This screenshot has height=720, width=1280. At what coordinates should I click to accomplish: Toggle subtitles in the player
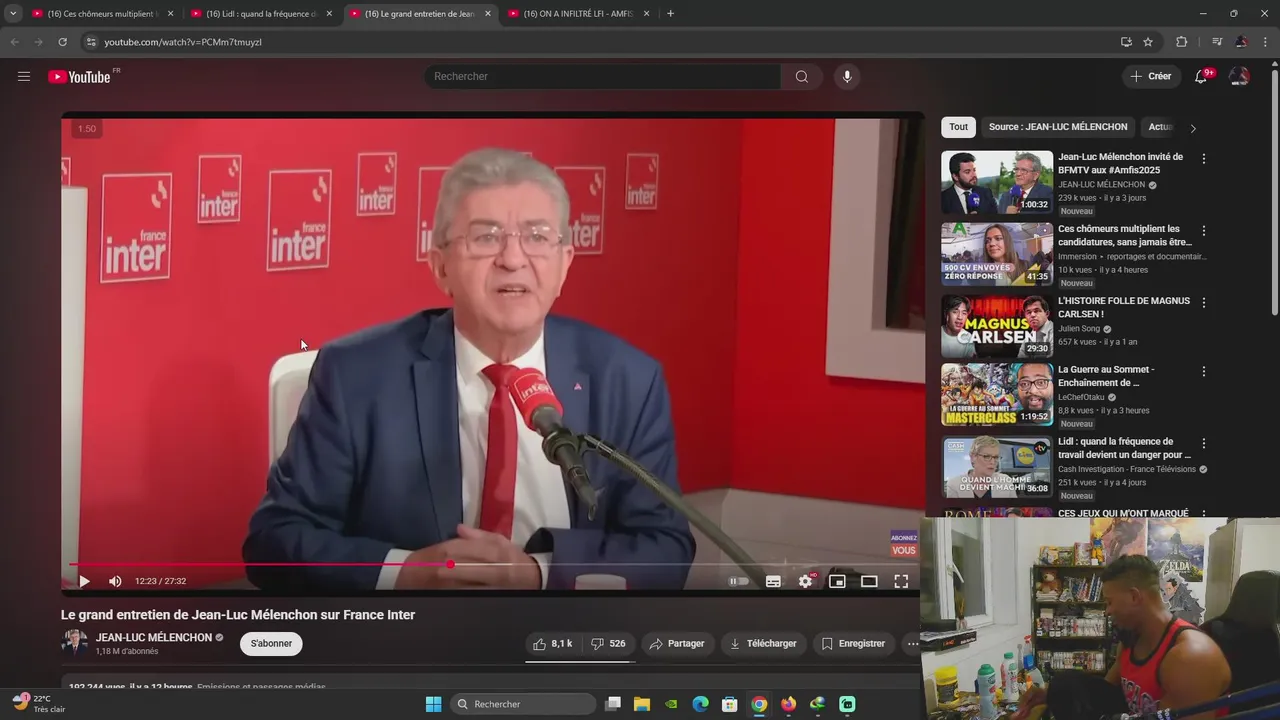click(773, 581)
